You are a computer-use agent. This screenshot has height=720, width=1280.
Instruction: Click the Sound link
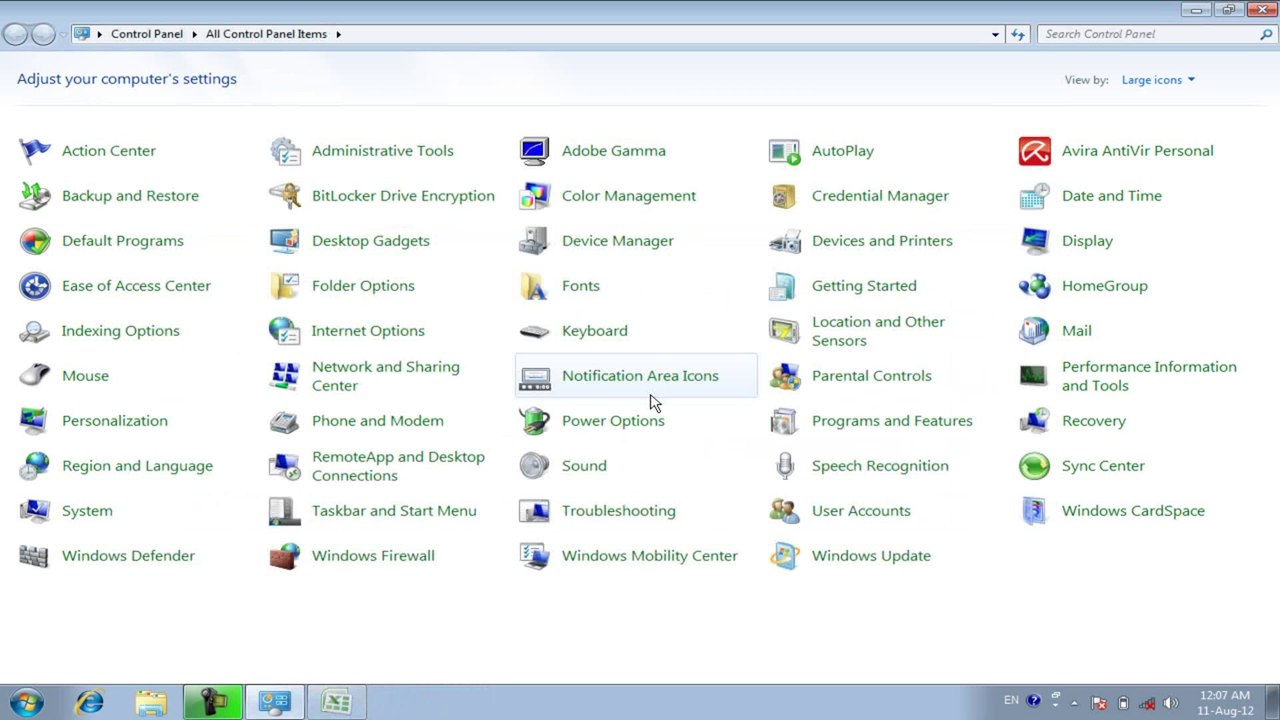point(584,466)
